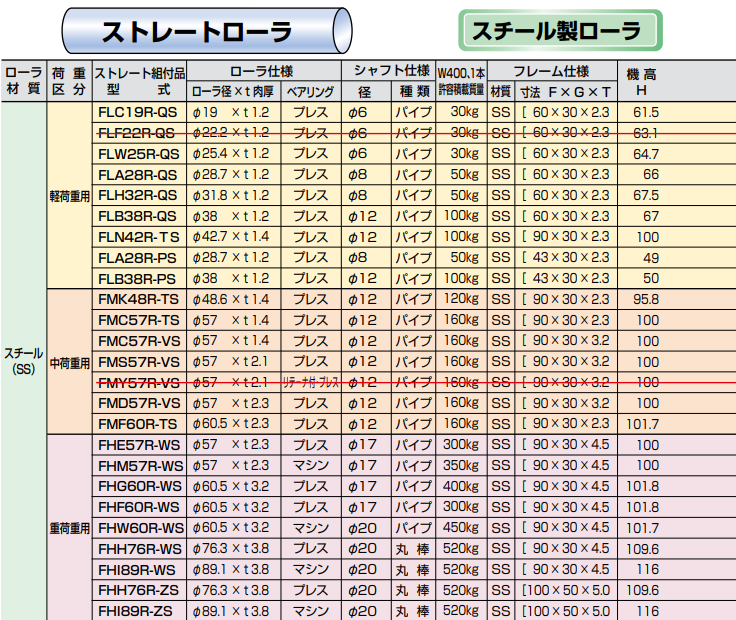
Task: Open model FLC19R-QS in the table
Action: click(138, 112)
